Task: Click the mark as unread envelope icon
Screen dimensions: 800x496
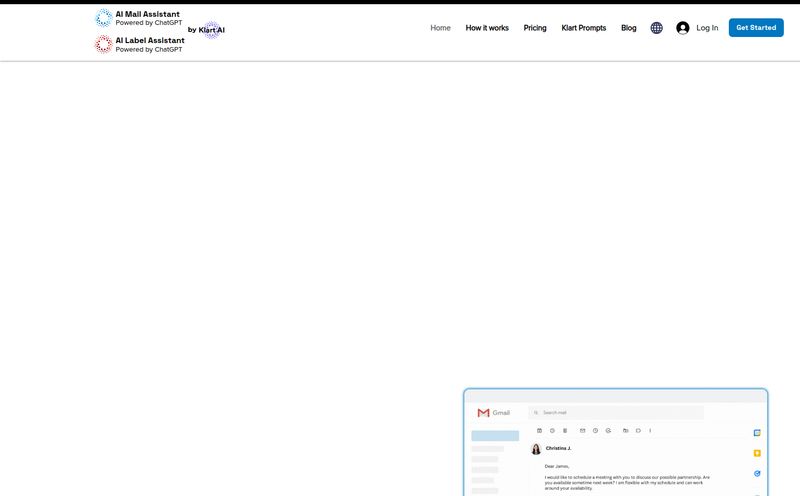Action: pos(582,431)
